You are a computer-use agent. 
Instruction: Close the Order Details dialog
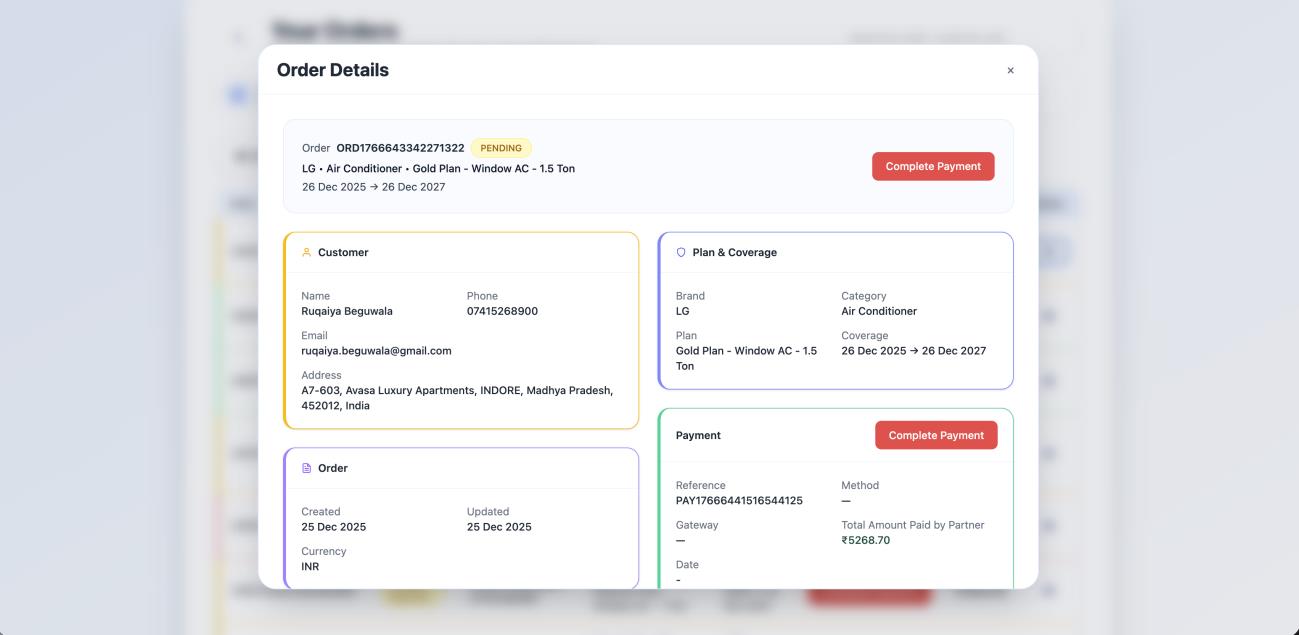[x=1010, y=71]
